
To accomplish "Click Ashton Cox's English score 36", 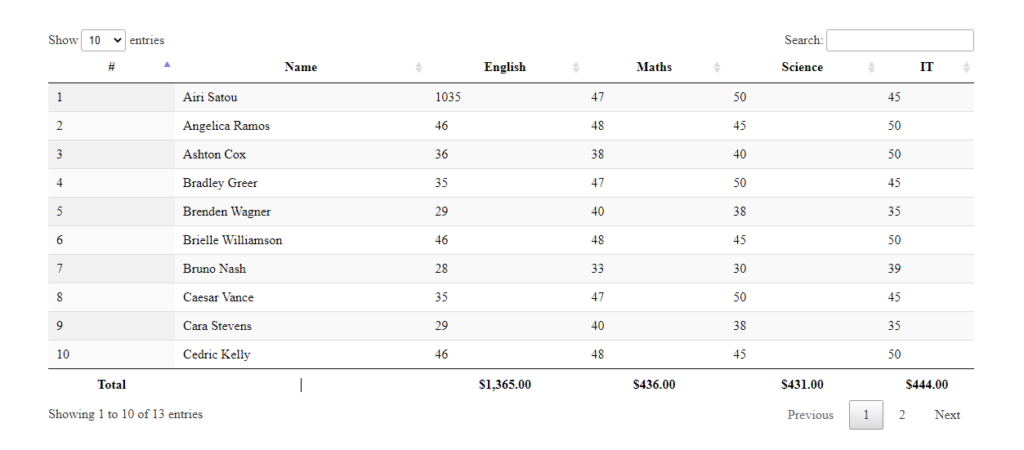I will pos(441,155).
